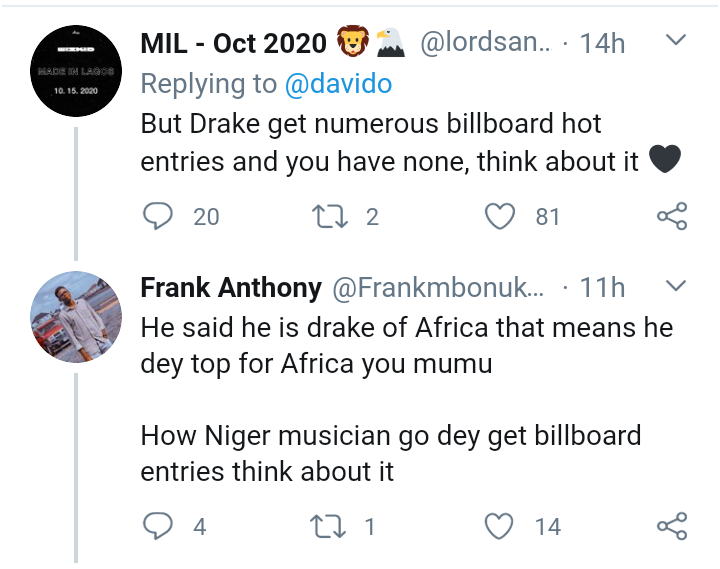This screenshot has height=569, width=720.
Task: Open the @Frankmbonuk... handle
Action: pyautogui.click(x=438, y=288)
